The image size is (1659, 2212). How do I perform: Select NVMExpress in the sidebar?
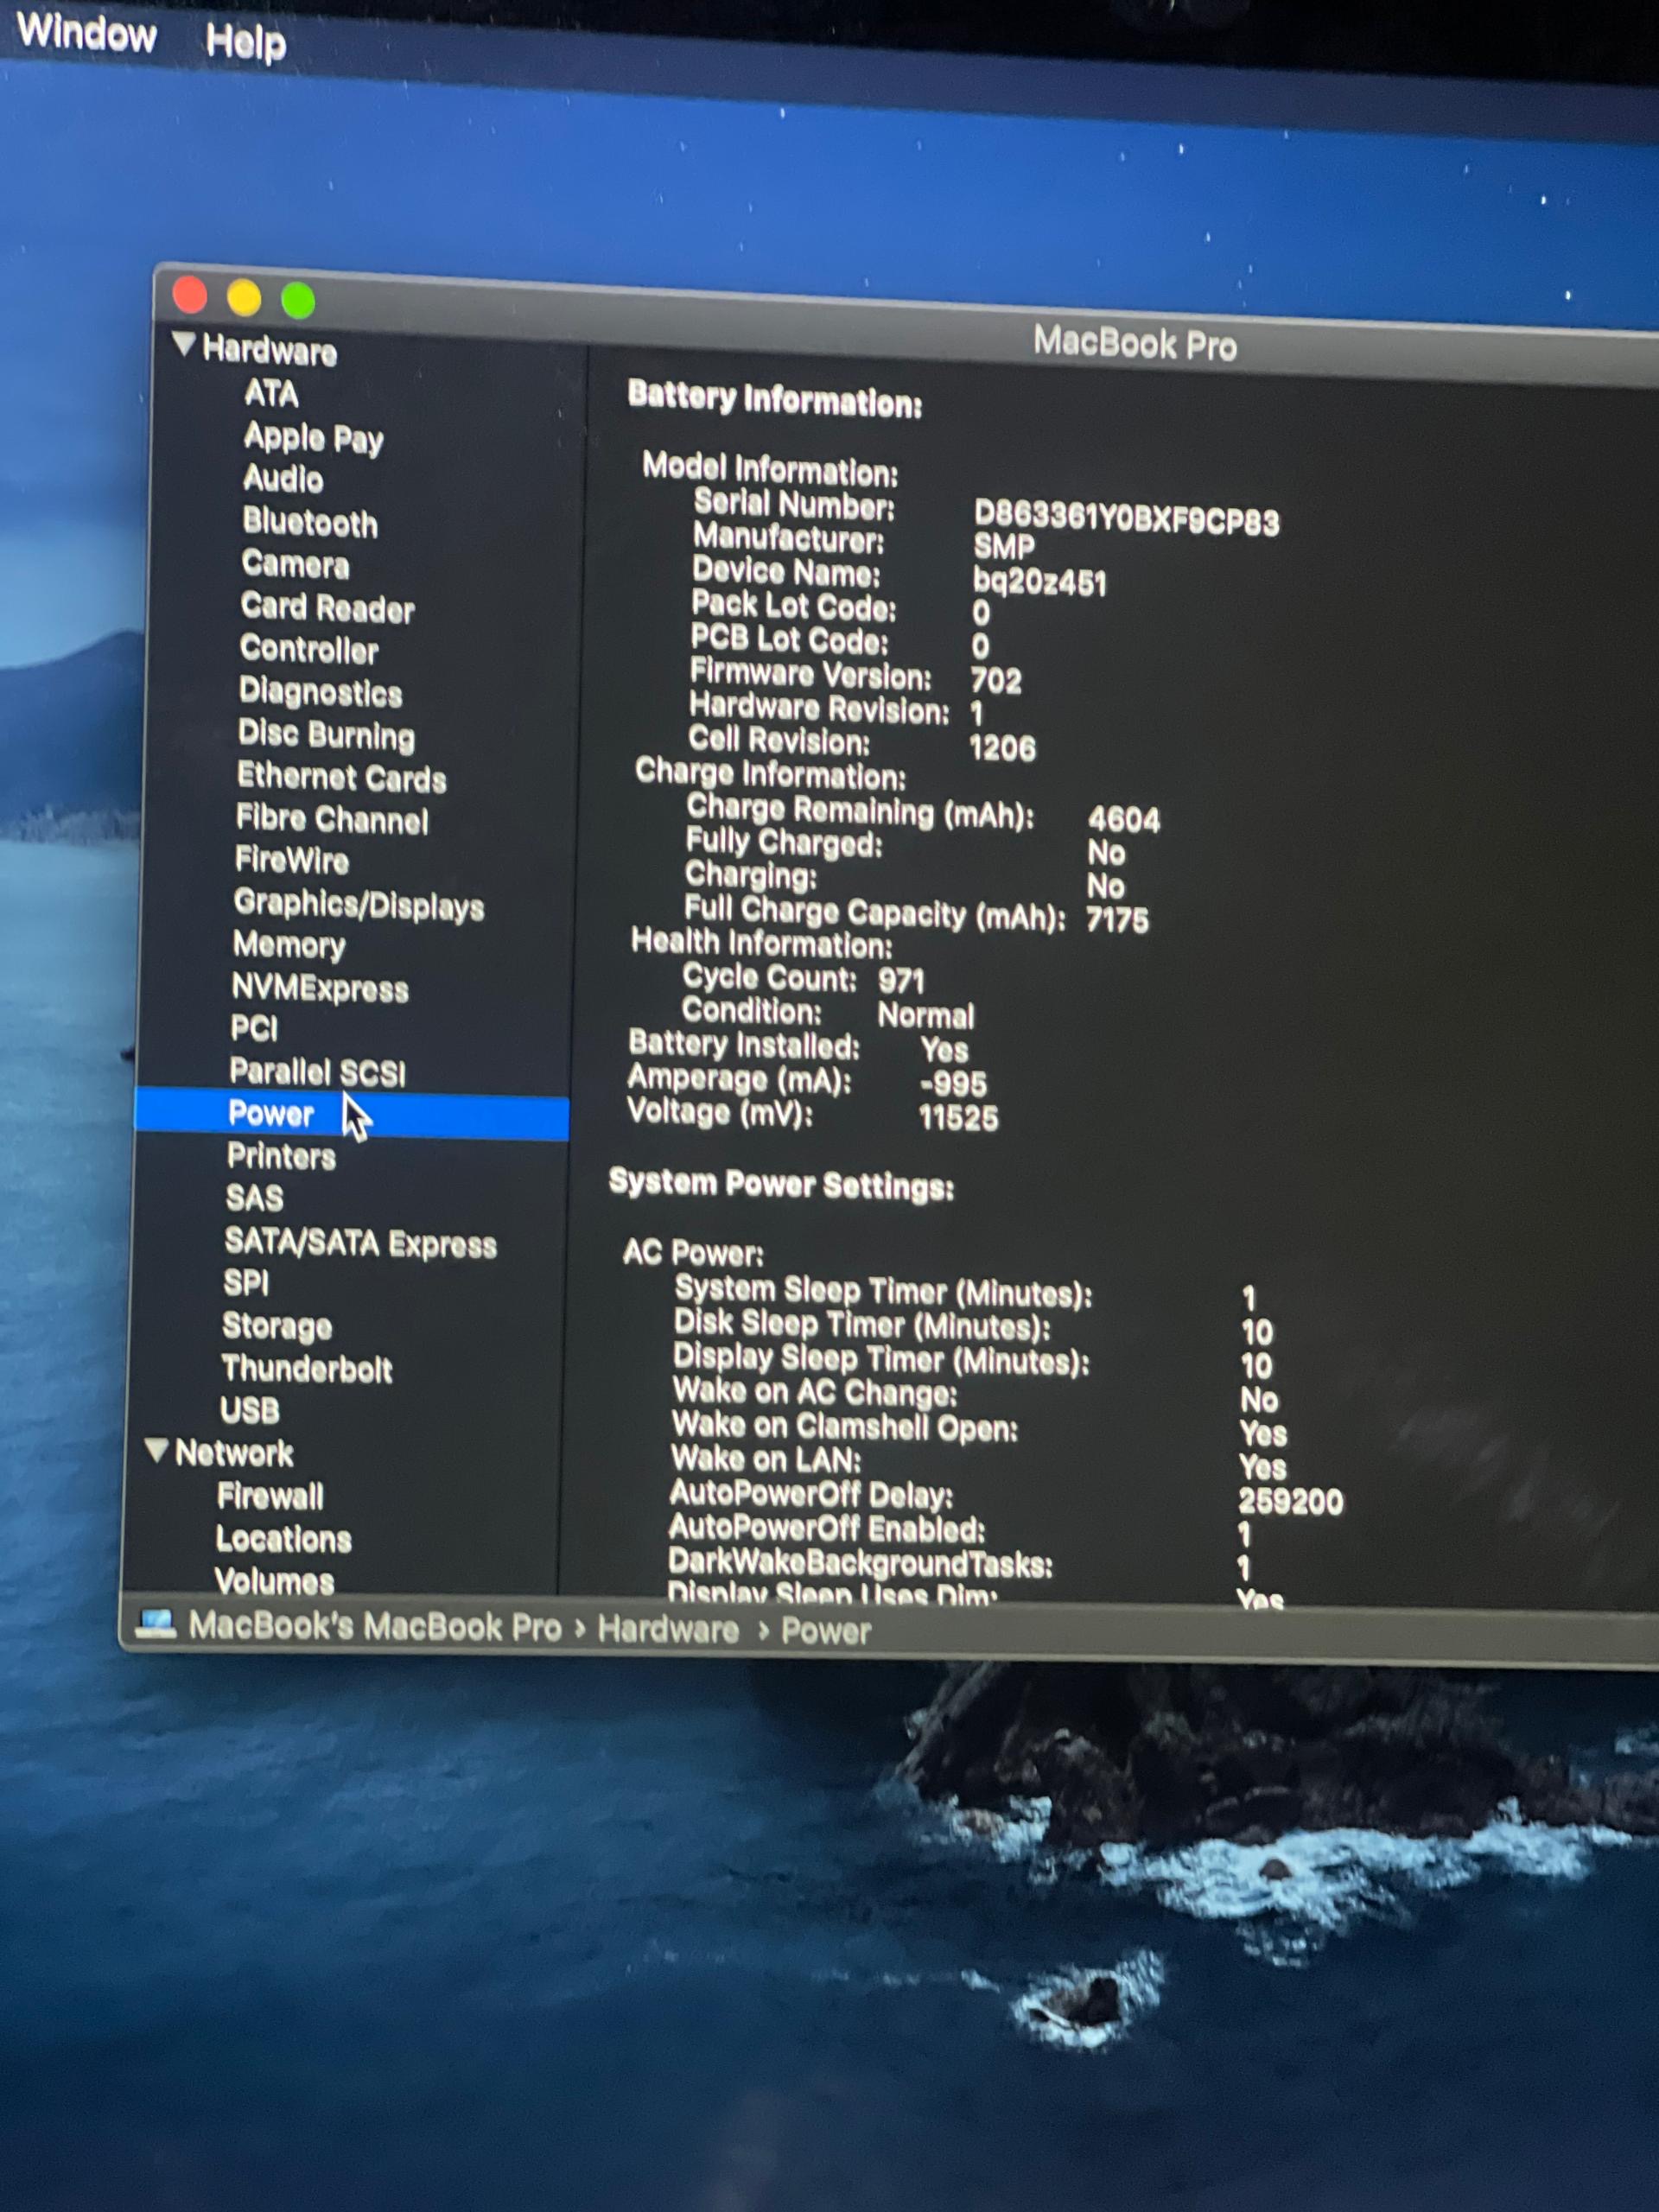pos(320,988)
